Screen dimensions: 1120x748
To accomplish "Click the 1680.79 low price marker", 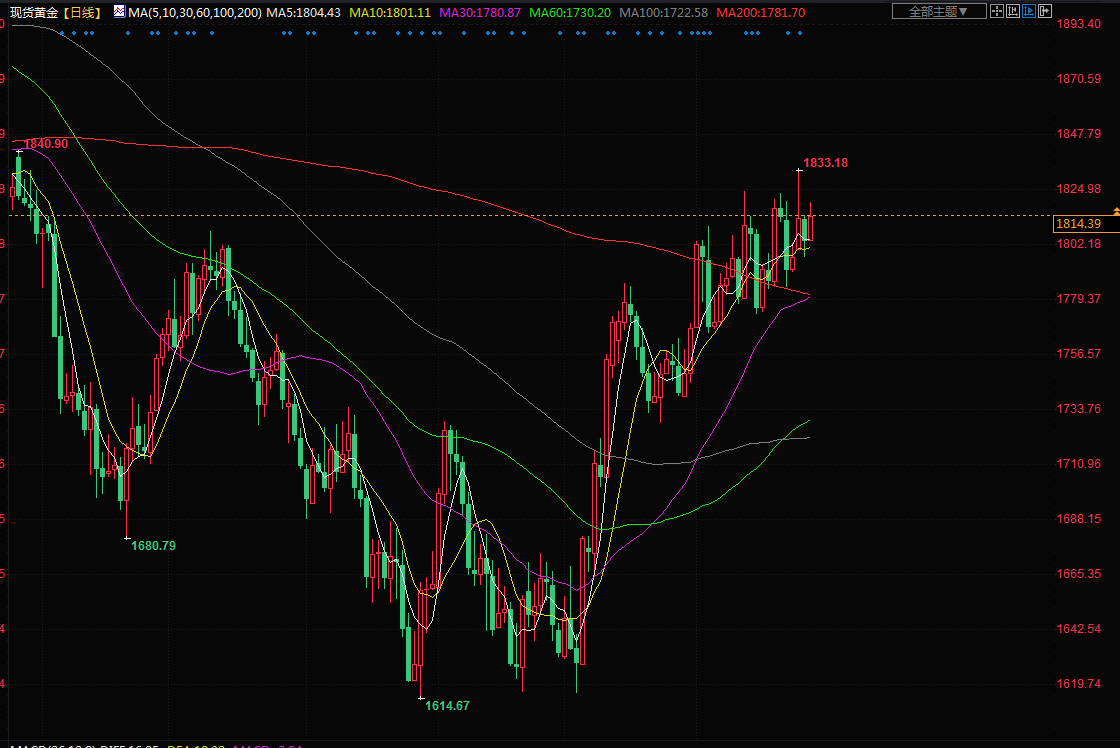I will click(x=153, y=545).
